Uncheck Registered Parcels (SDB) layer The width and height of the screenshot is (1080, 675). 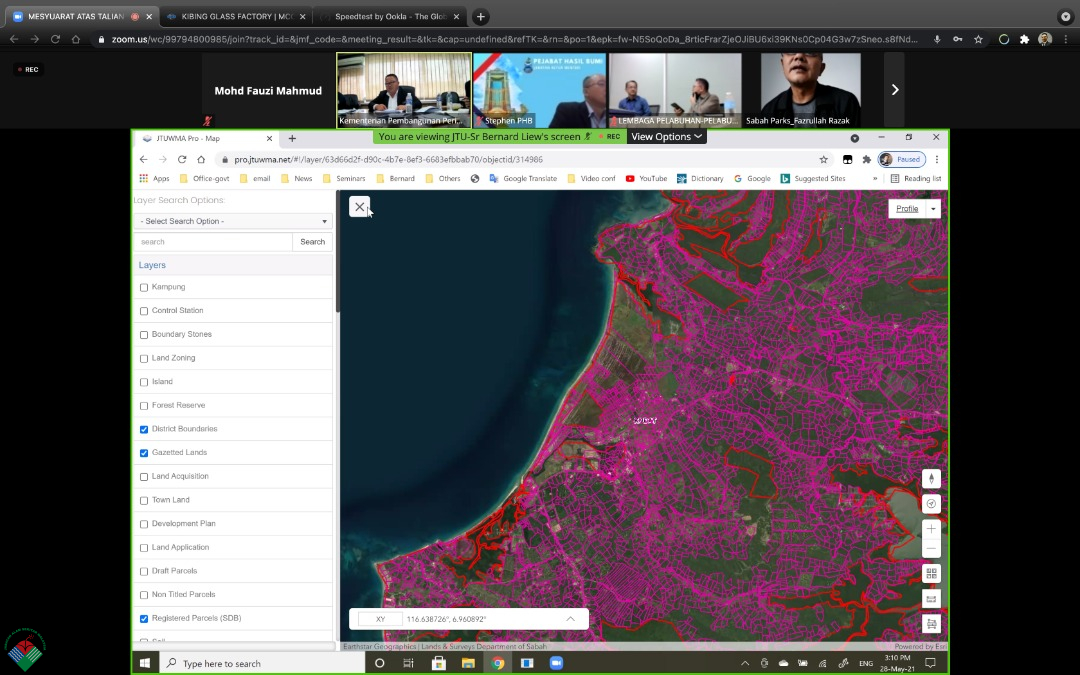tap(144, 619)
